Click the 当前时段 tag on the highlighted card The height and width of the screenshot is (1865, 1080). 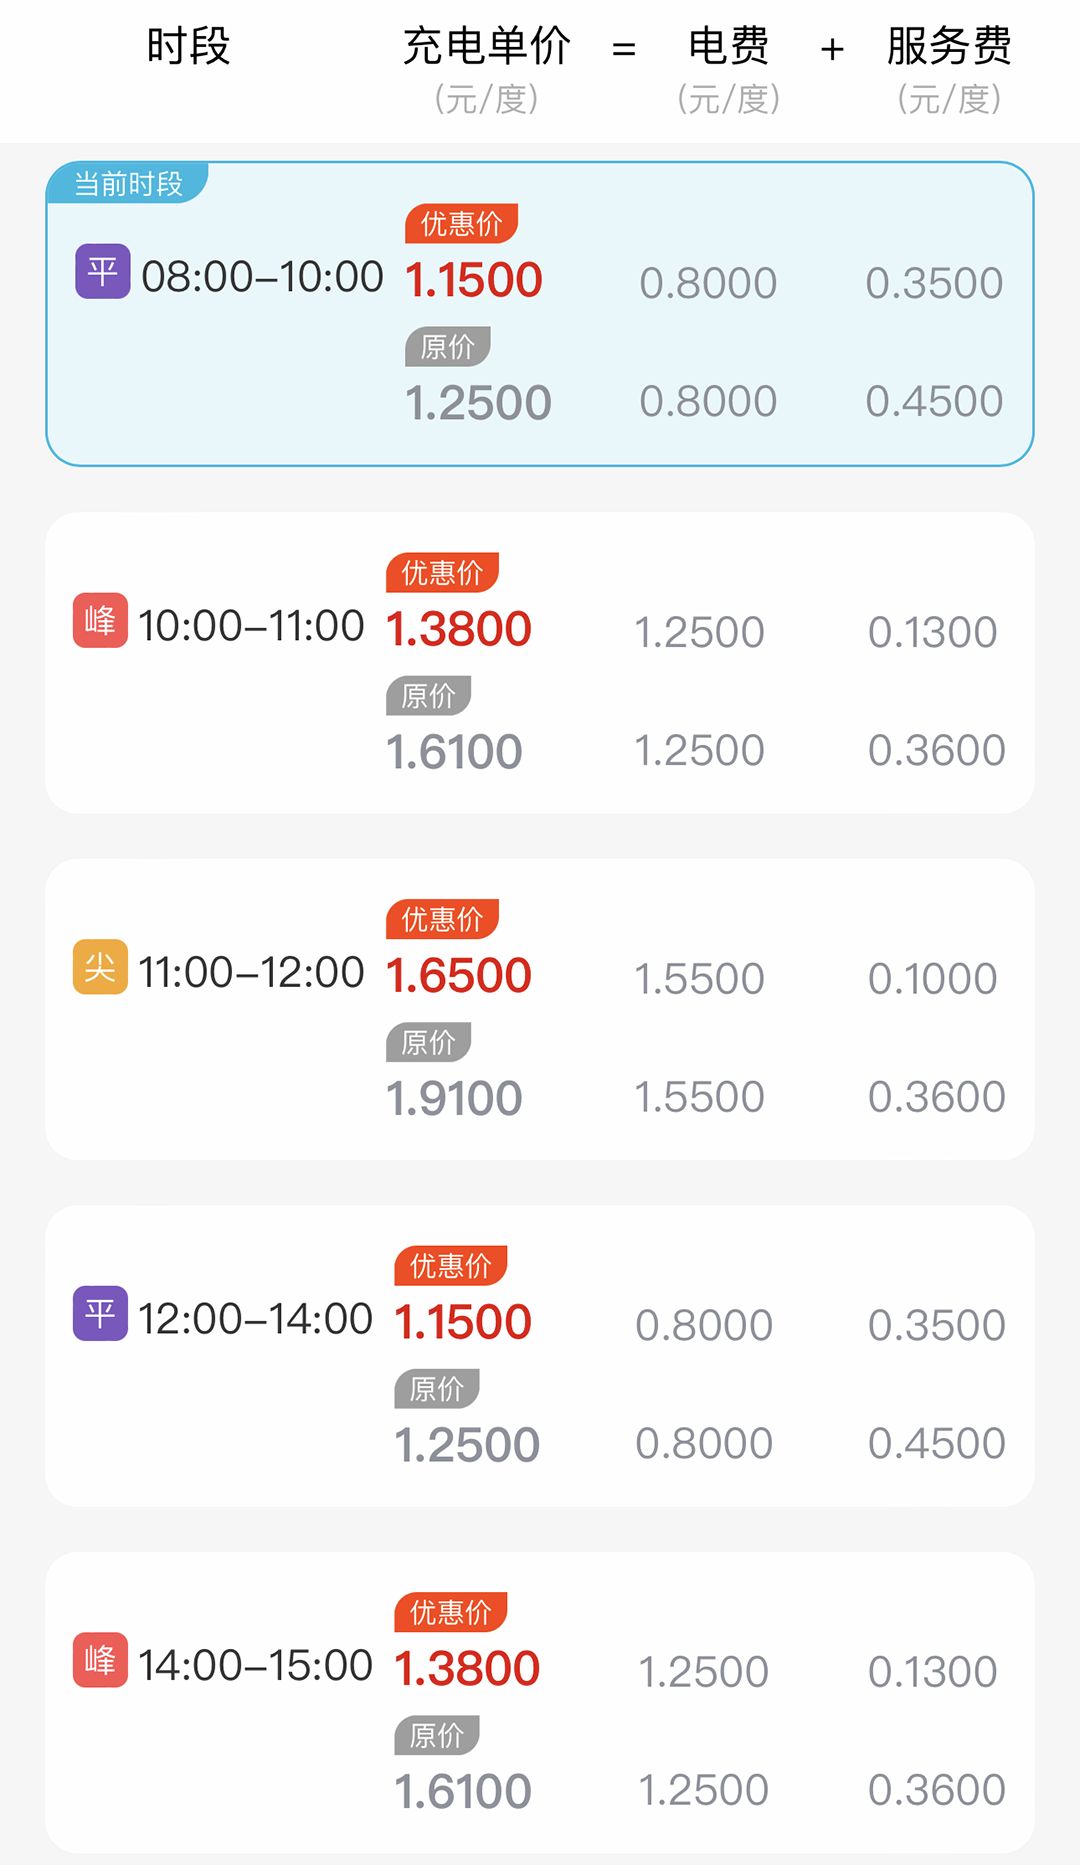pyautogui.click(x=128, y=184)
